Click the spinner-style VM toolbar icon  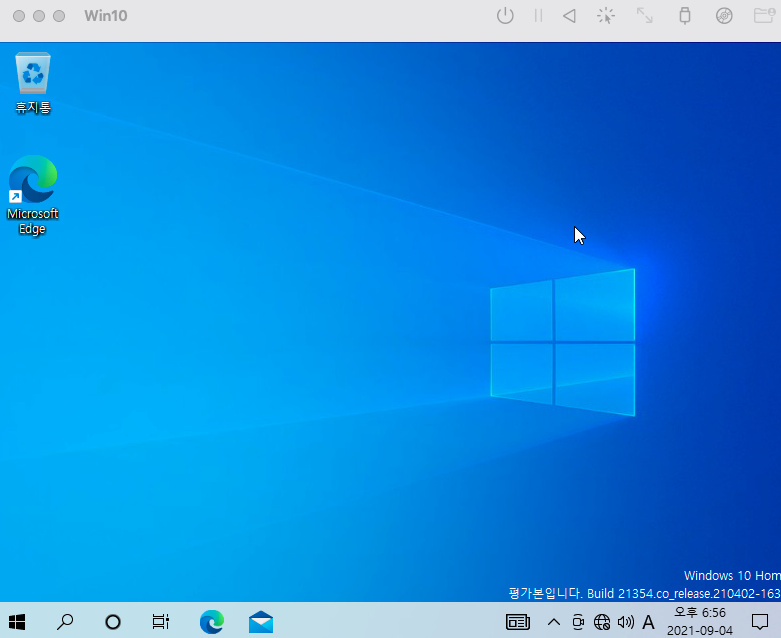[x=606, y=16]
